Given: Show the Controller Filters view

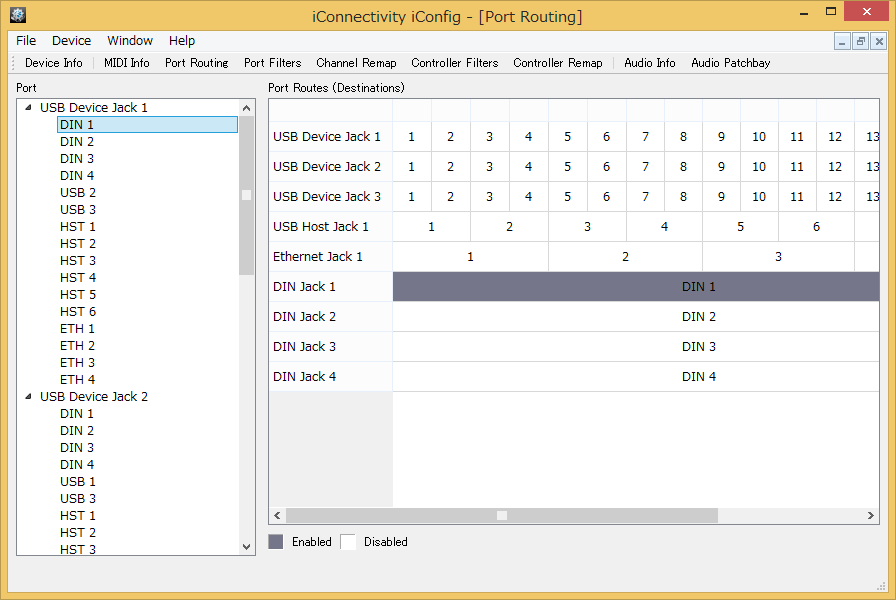Looking at the screenshot, I should 454,63.
